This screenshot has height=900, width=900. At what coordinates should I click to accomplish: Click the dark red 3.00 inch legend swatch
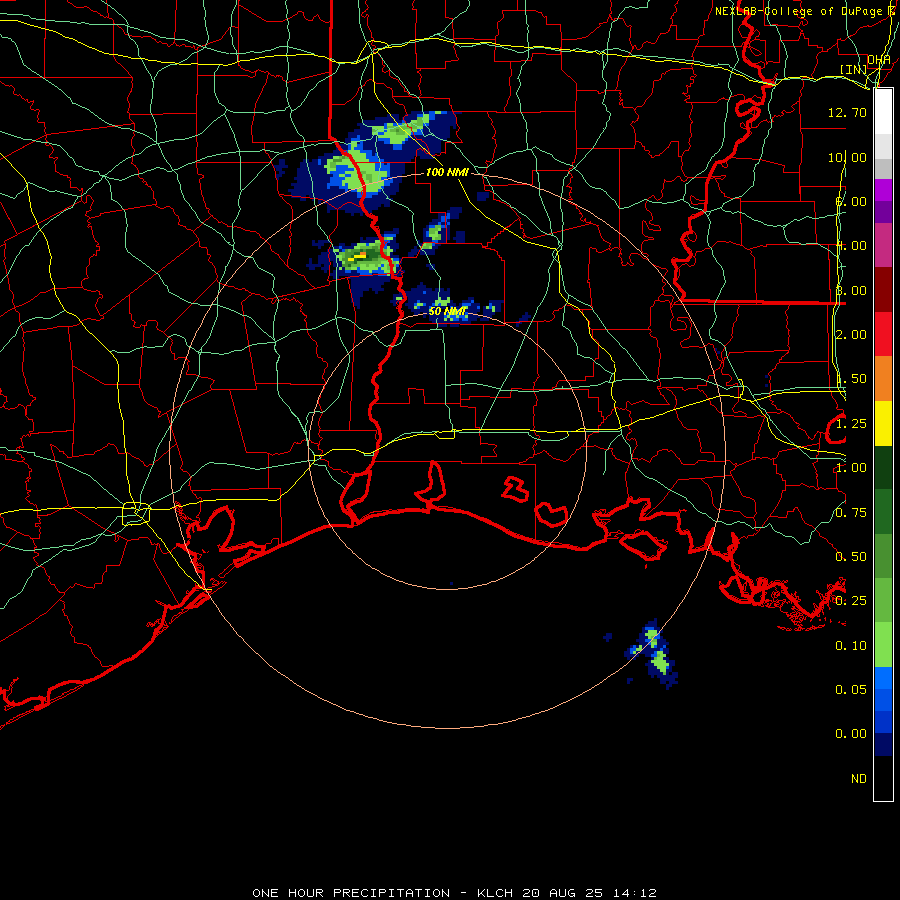coord(883,290)
